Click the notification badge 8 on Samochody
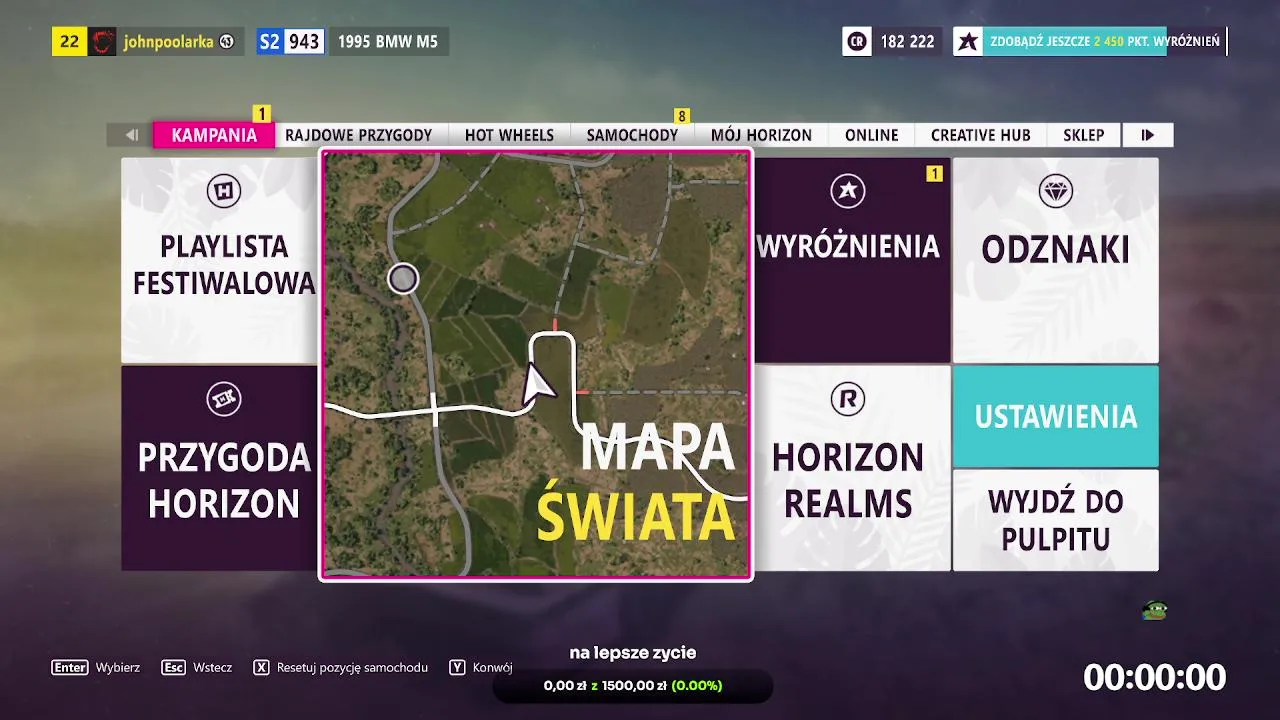The width and height of the screenshot is (1280, 720). (x=682, y=116)
